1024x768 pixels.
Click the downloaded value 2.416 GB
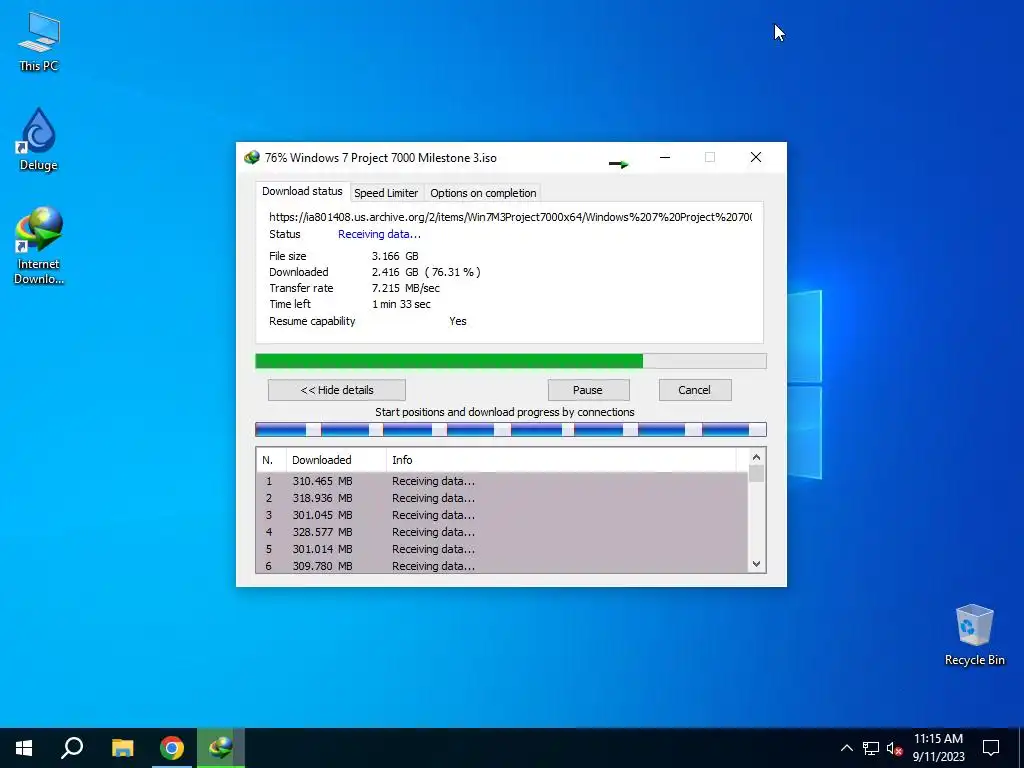point(395,272)
